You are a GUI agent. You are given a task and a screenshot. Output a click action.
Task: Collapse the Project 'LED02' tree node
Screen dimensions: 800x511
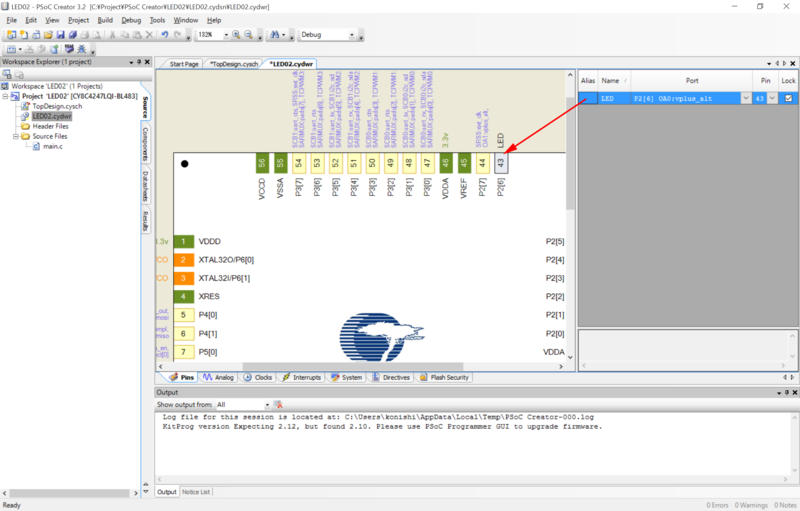click(5, 96)
